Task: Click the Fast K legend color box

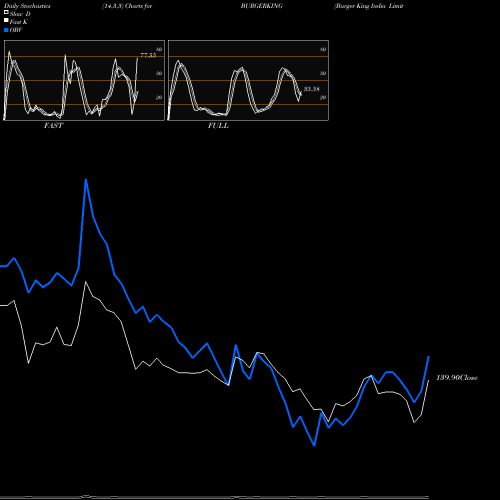Action: click(x=6, y=20)
